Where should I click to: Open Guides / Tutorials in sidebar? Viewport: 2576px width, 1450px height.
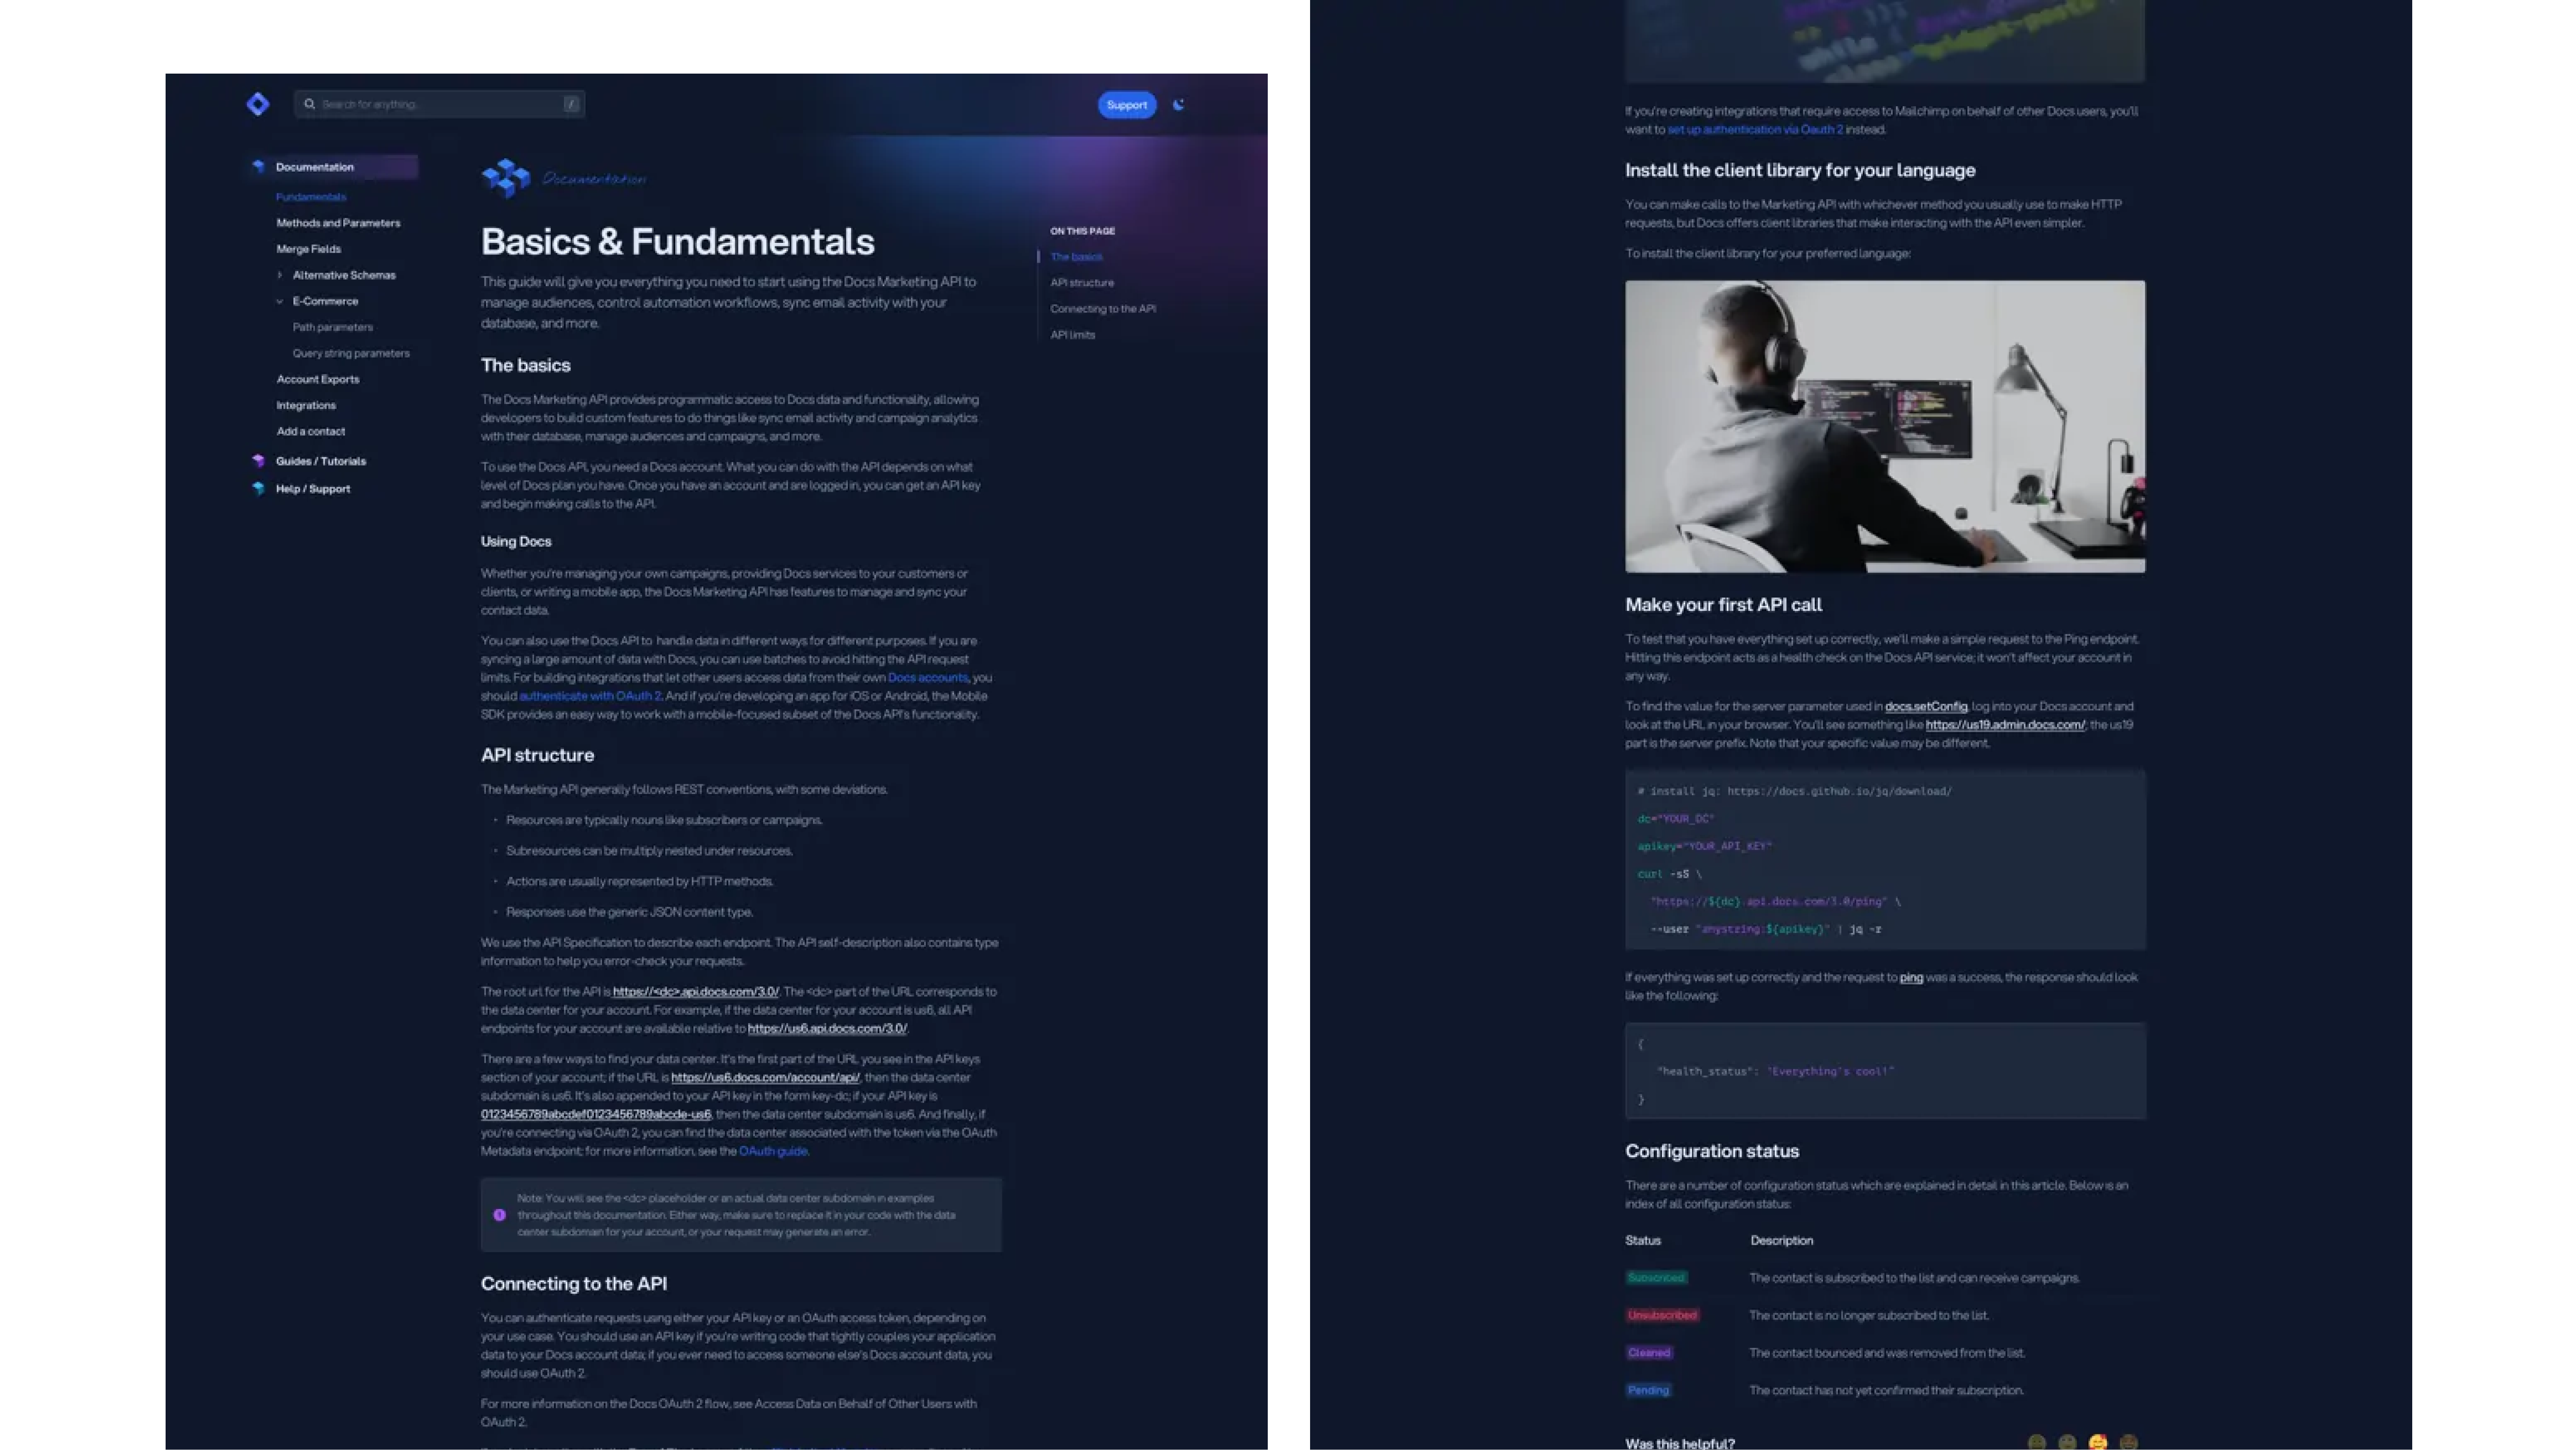click(321, 461)
